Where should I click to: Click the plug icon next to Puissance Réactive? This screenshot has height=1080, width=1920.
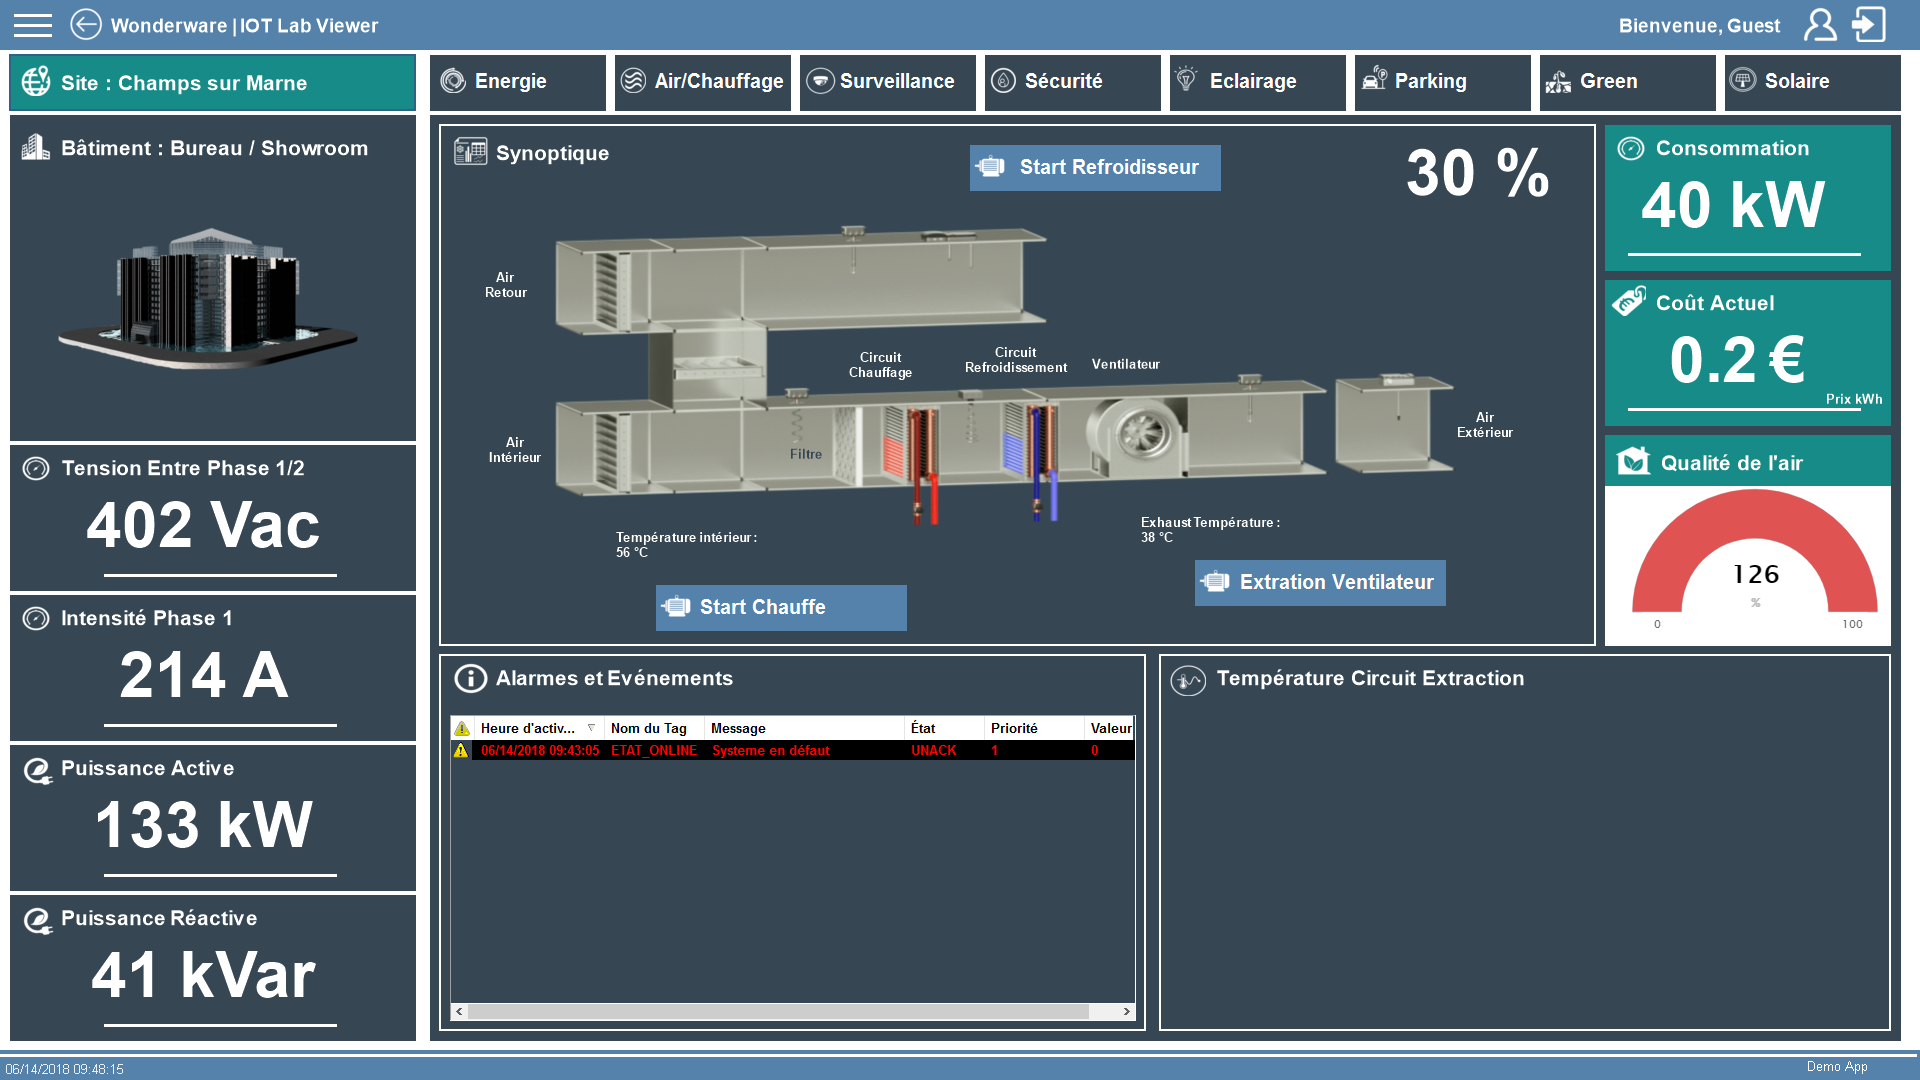[38, 920]
